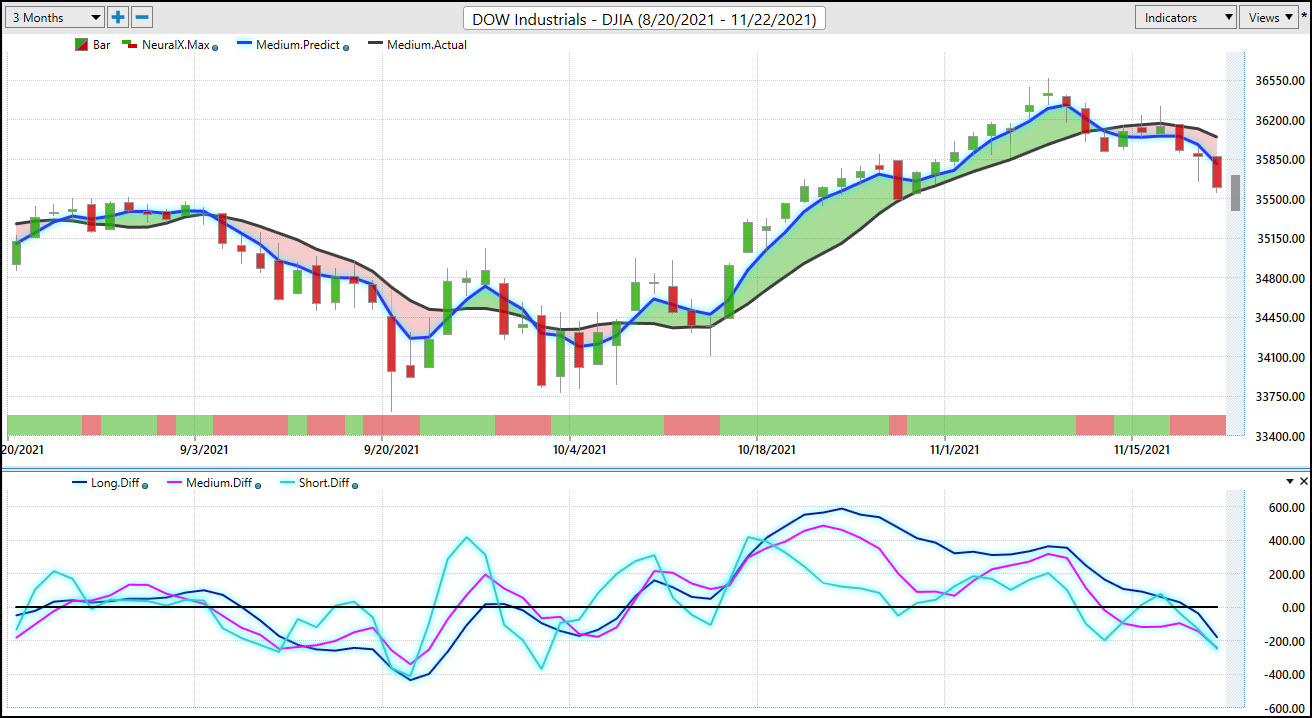Click the 33400.00 price axis label

point(1278,436)
